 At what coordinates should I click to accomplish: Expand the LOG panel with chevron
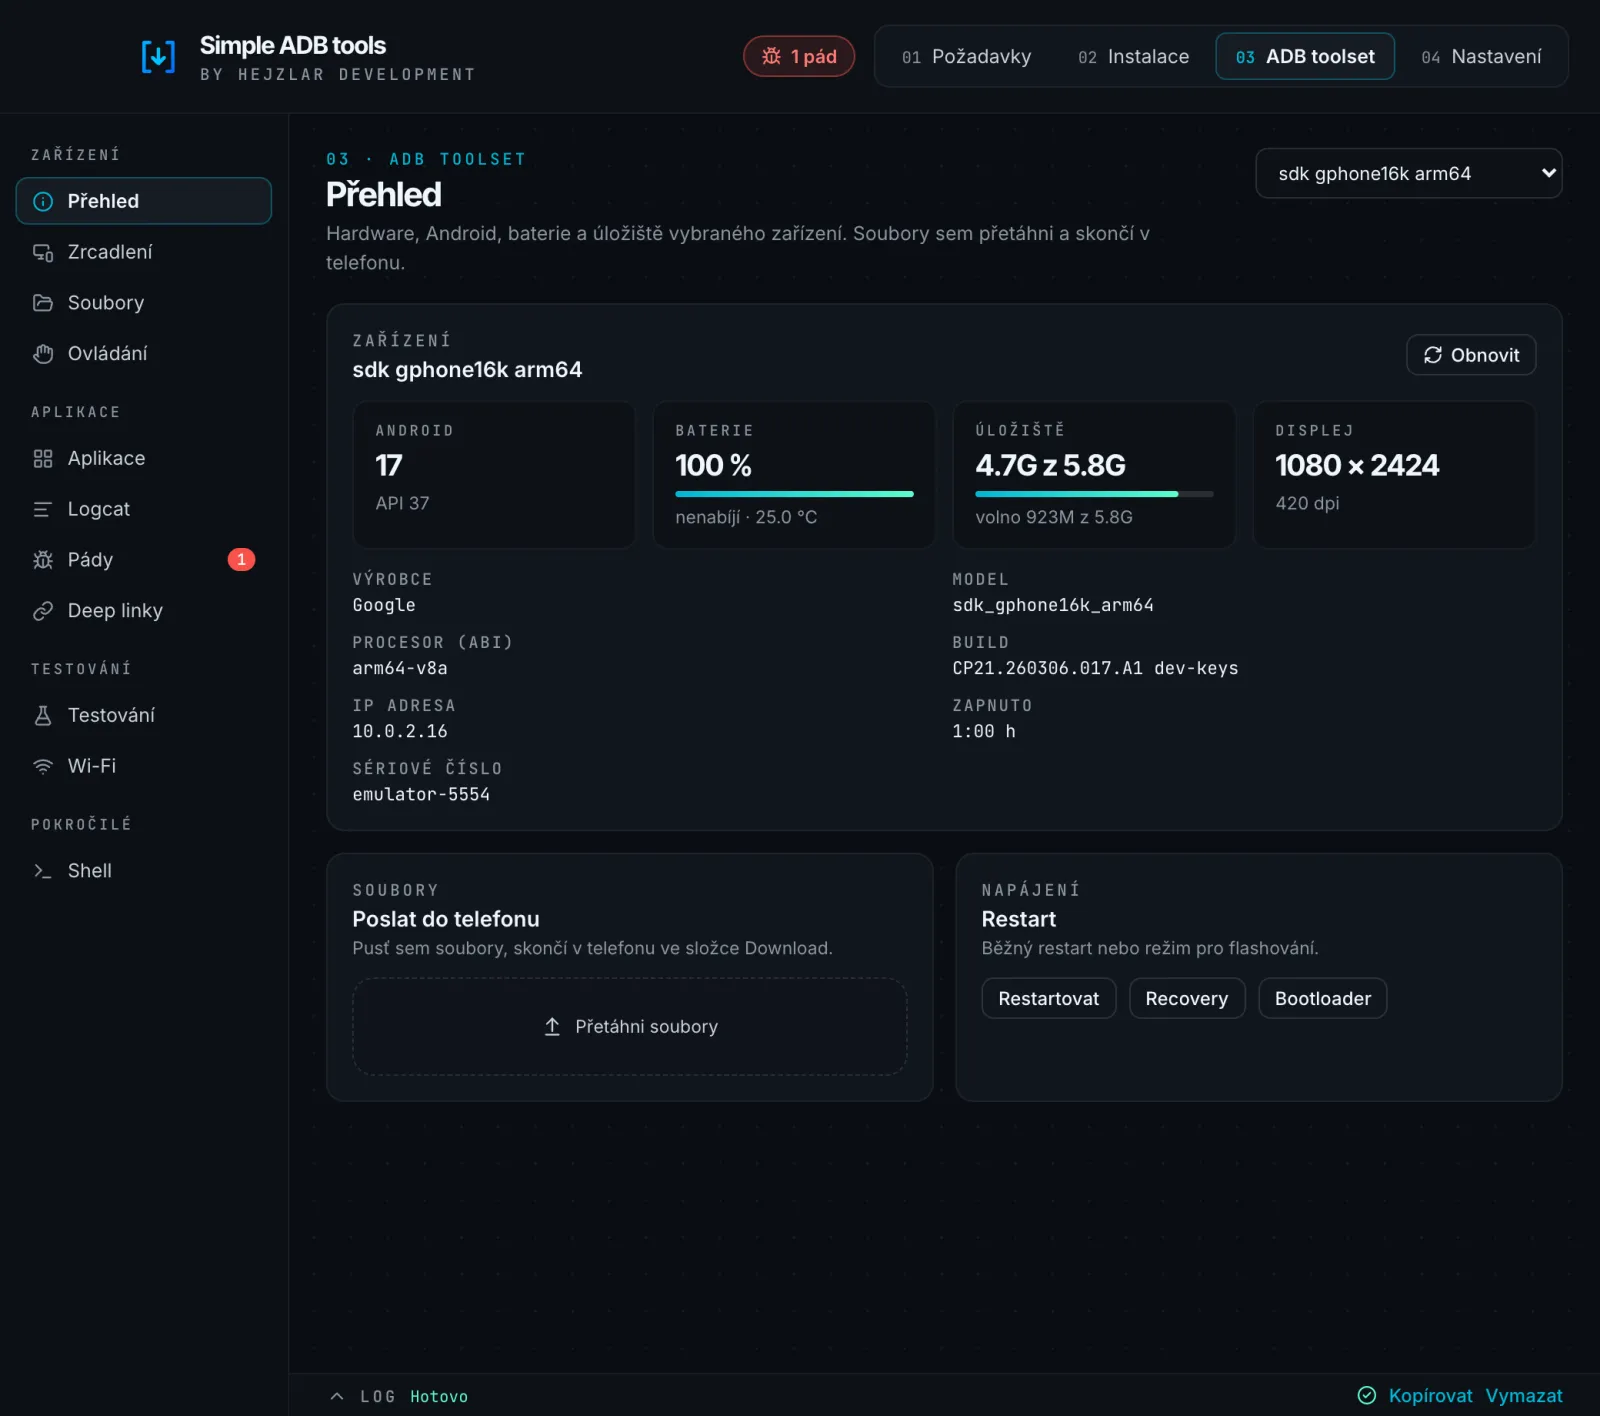337,1396
